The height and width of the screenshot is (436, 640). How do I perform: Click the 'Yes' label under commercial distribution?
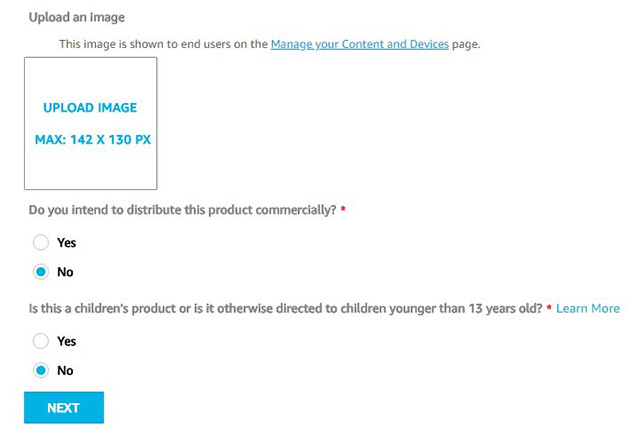point(67,242)
